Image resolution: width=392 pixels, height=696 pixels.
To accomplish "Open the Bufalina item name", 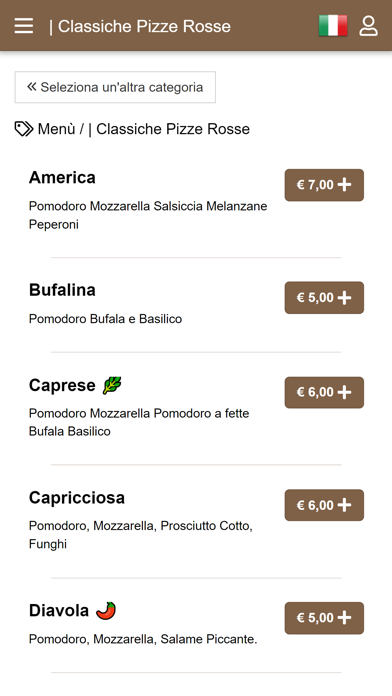I will [x=62, y=290].
